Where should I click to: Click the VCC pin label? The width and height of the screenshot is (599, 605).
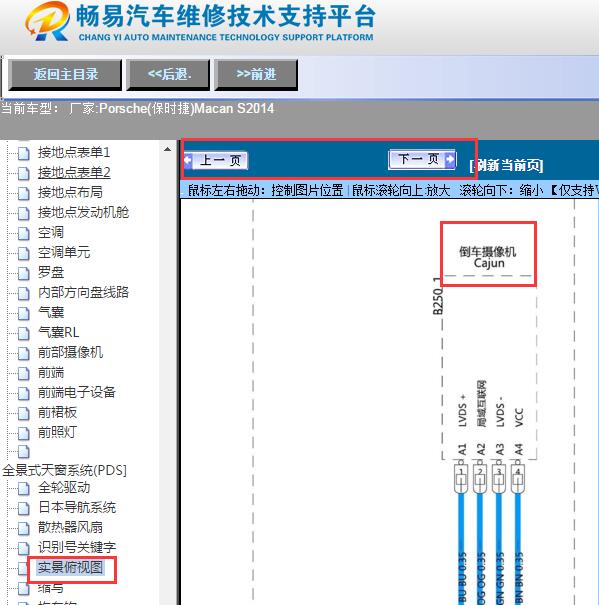point(519,417)
